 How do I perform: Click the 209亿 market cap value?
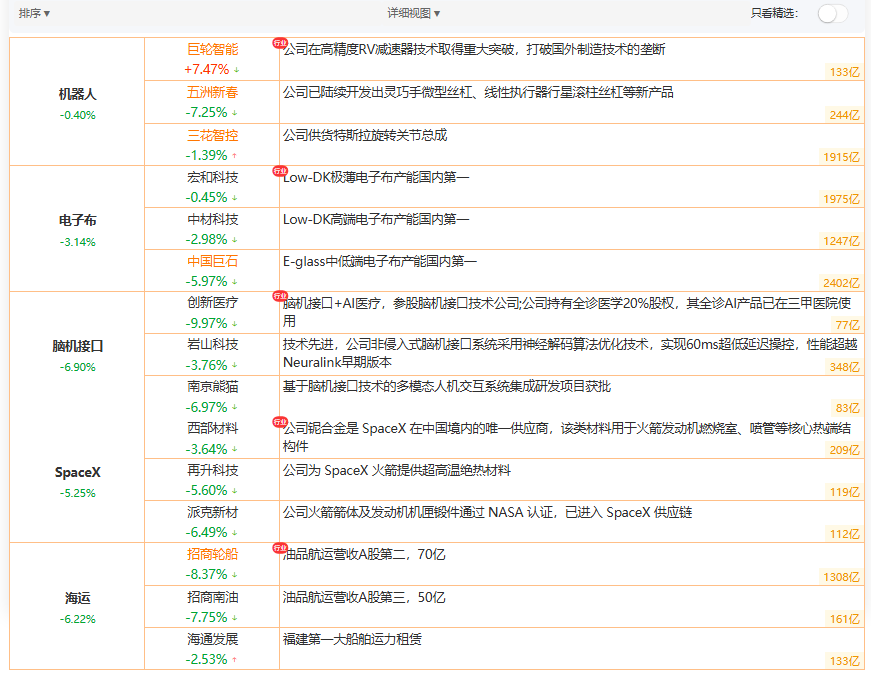click(844, 450)
